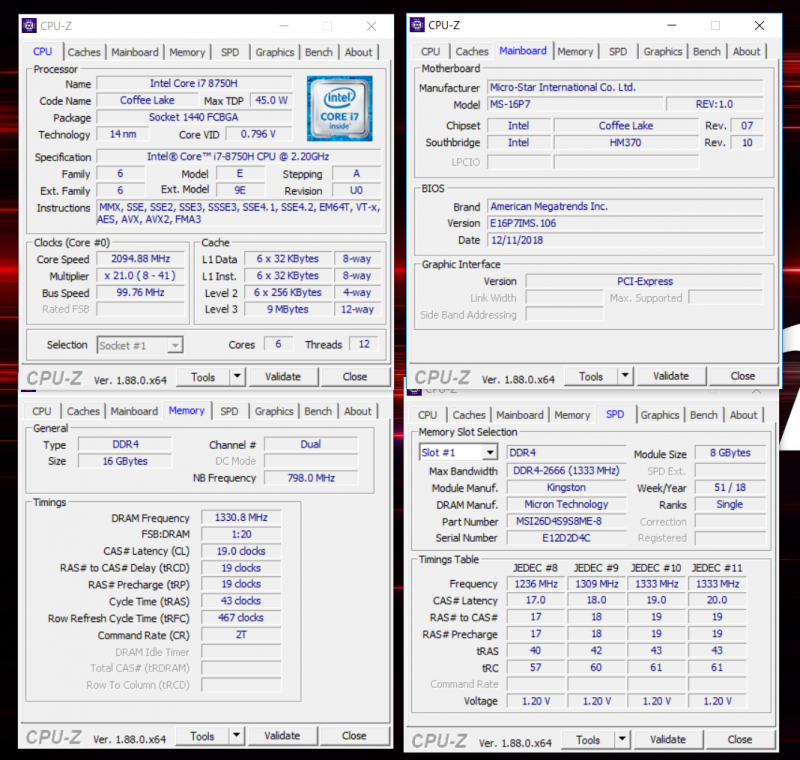Click Validate in the Memory timings window
This screenshot has width=800, height=760.
click(282, 736)
